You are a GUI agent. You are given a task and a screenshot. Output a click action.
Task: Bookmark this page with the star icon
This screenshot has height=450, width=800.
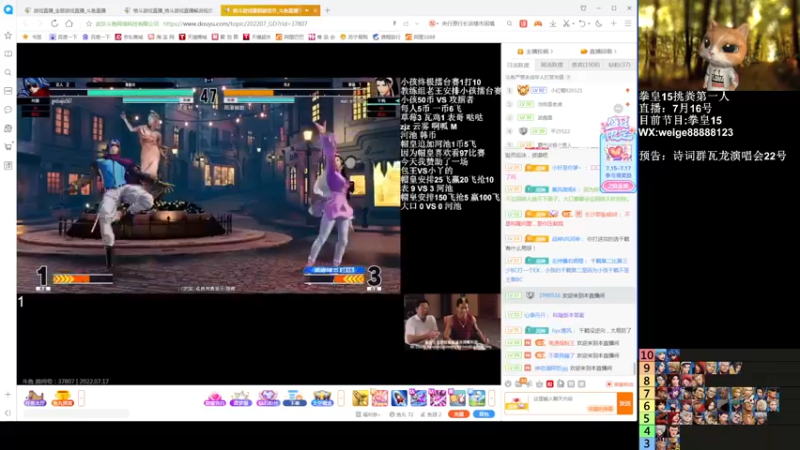89,23
